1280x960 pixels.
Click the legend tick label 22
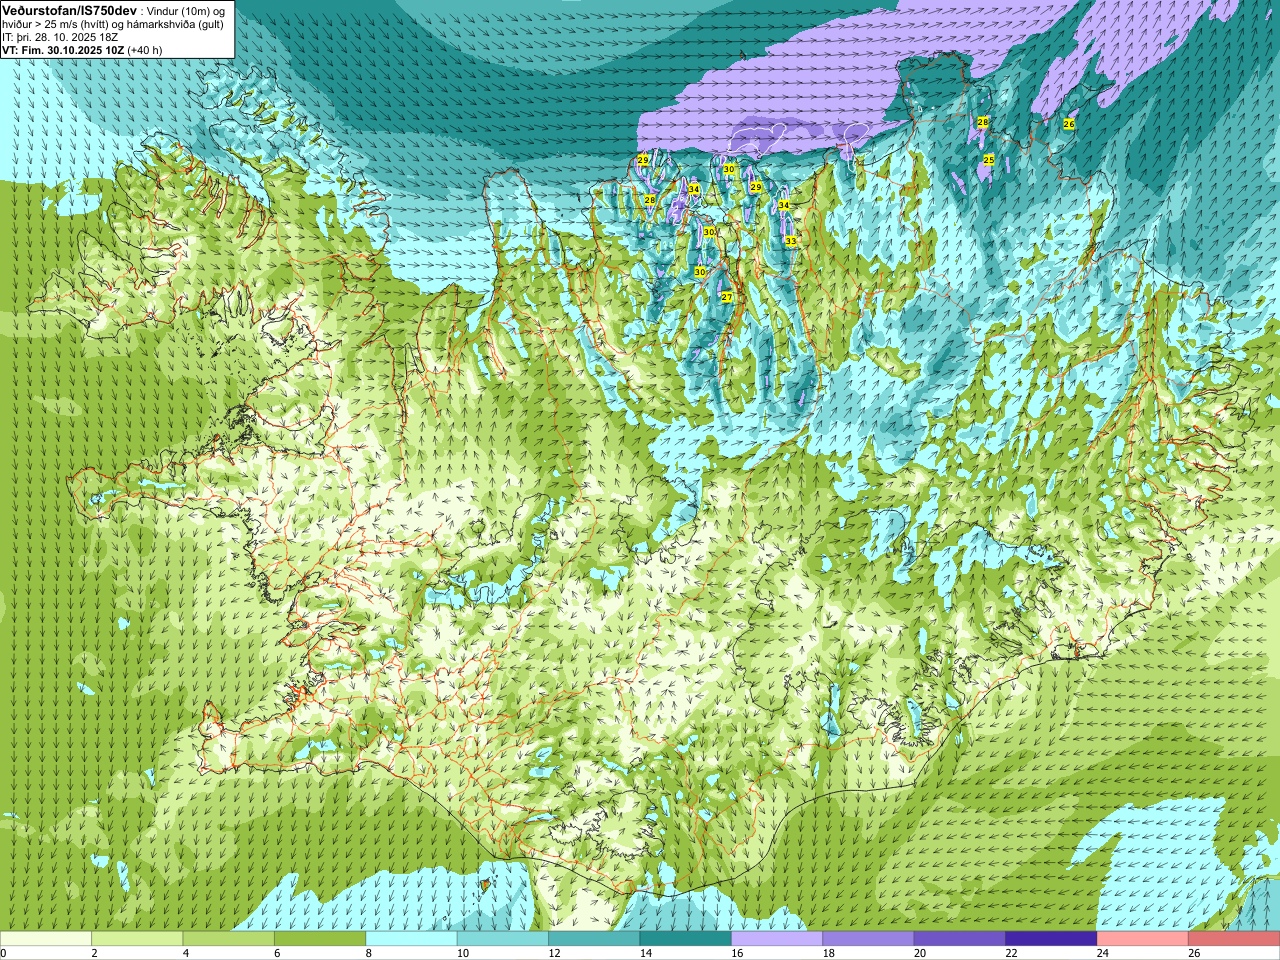[1011, 953]
